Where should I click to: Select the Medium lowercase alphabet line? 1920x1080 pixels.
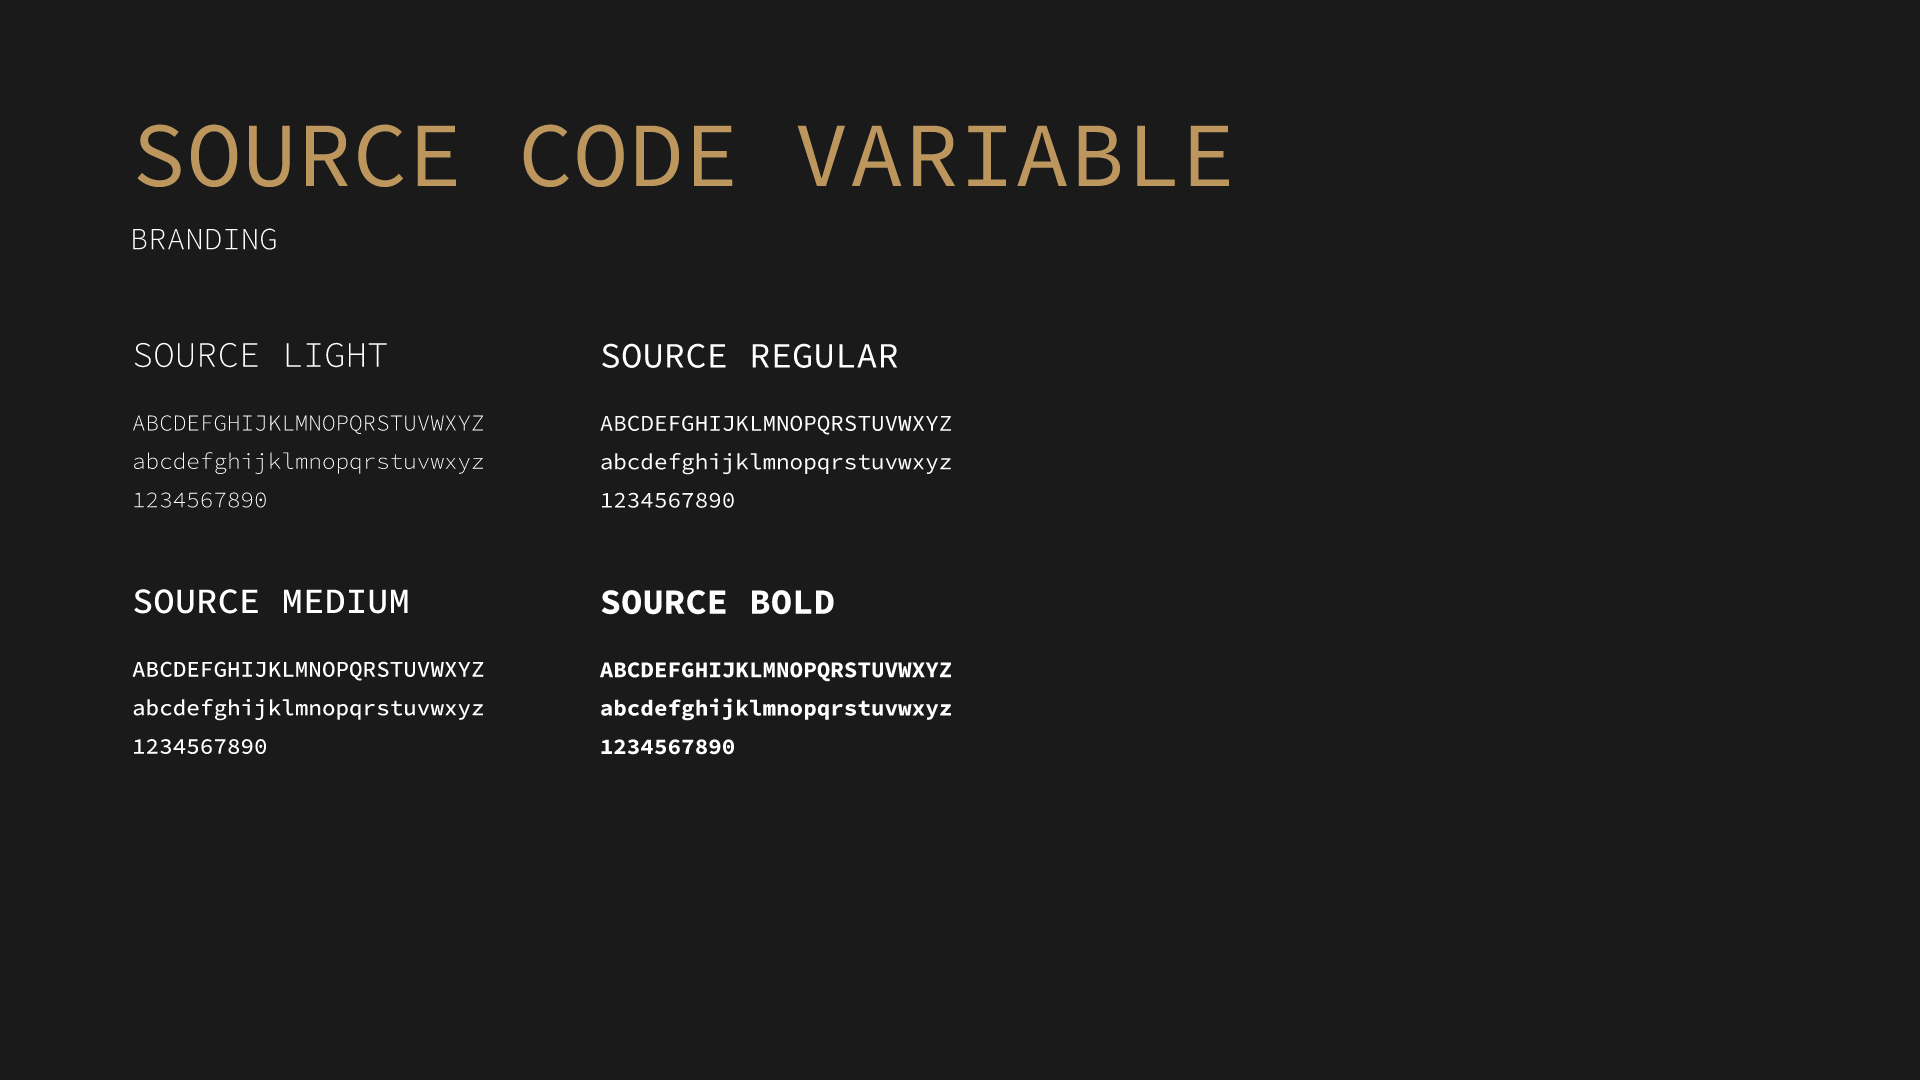click(x=308, y=708)
